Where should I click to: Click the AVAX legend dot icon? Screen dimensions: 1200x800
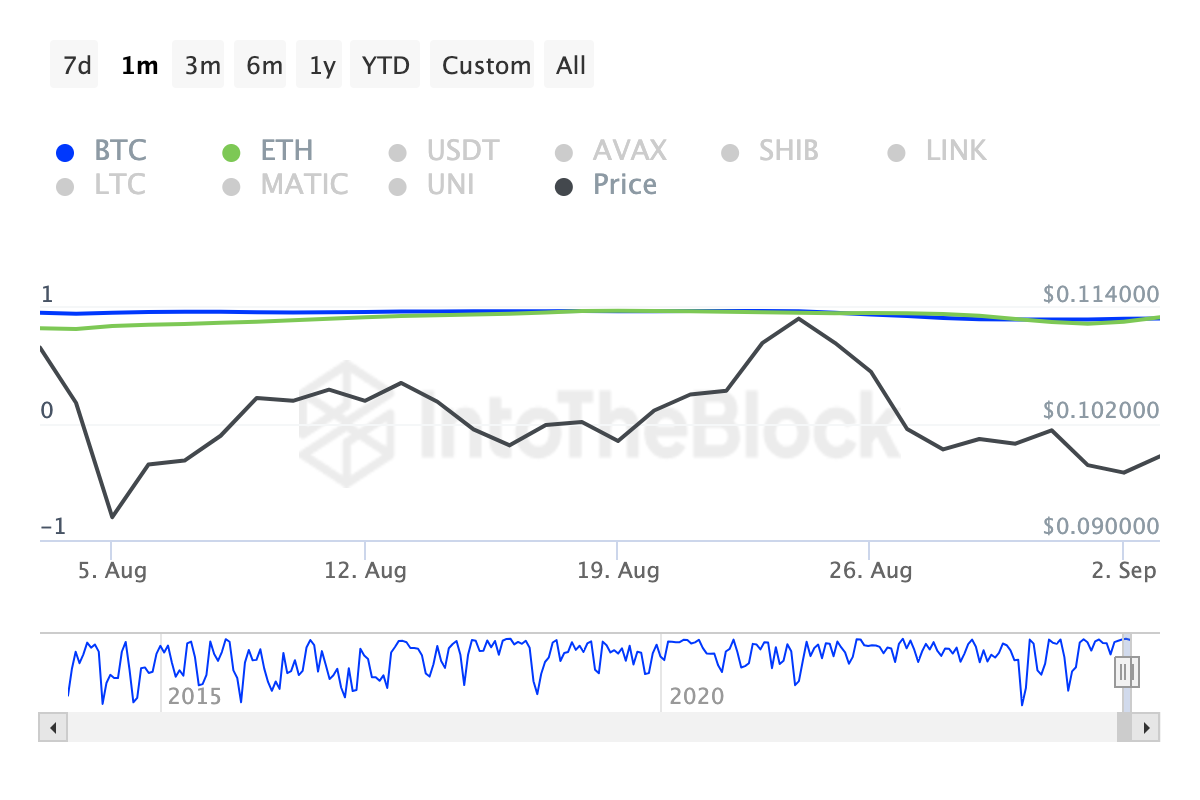click(564, 151)
